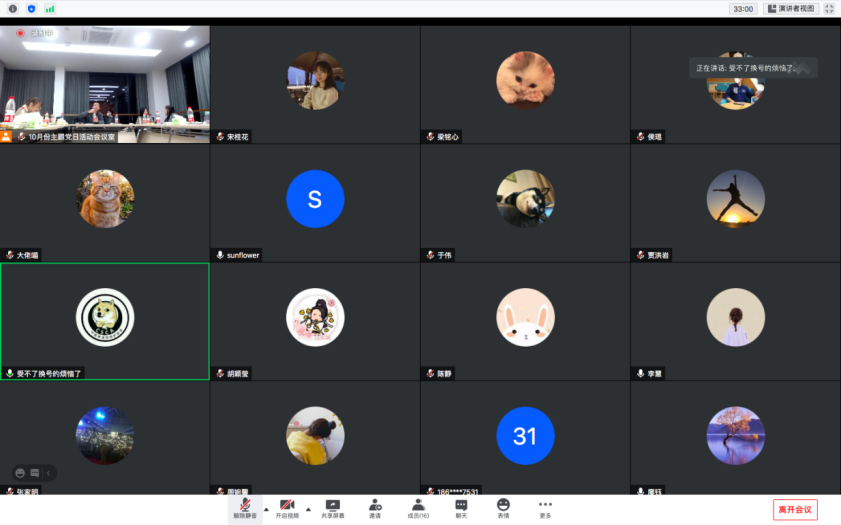Image resolution: width=841 pixels, height=525 pixels.
Task: Click the smiley icon in floating bar
Action: [x=20, y=472]
